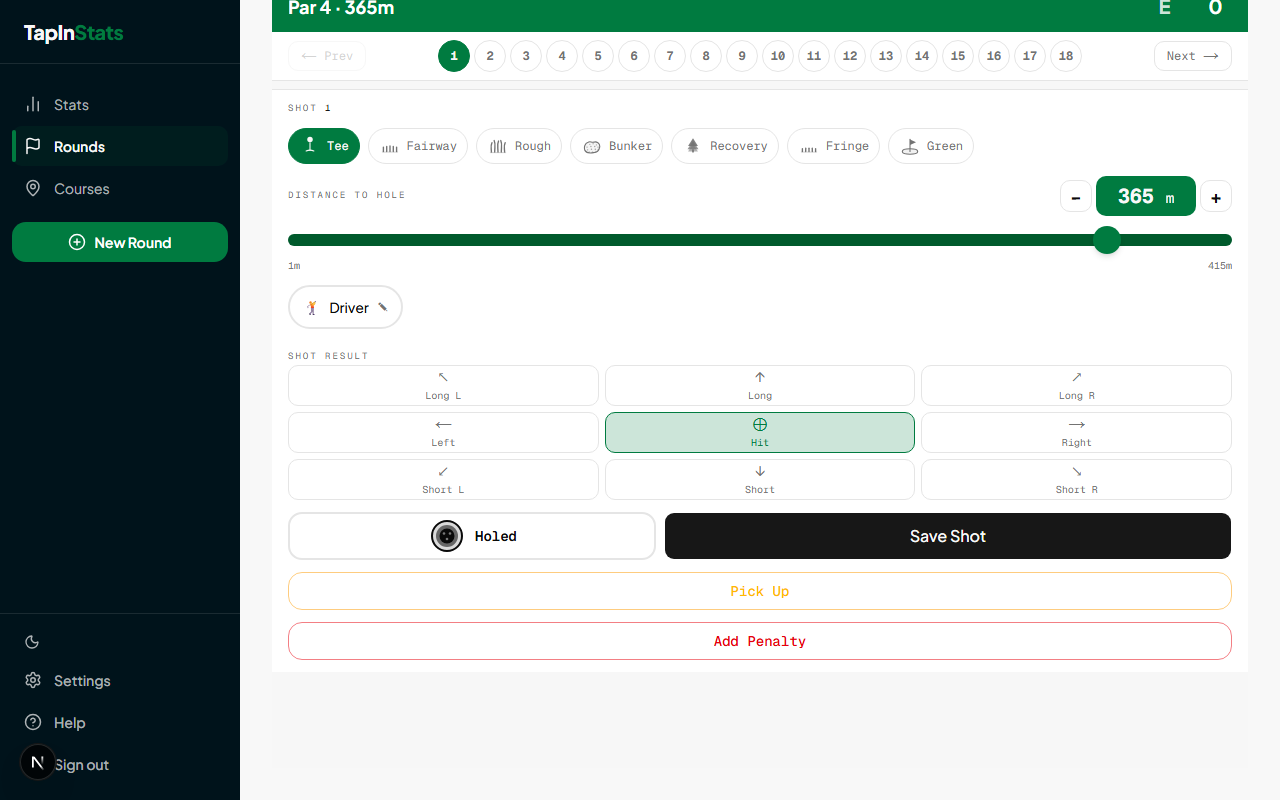
Task: Select the Tee lie icon
Action: click(x=310, y=146)
